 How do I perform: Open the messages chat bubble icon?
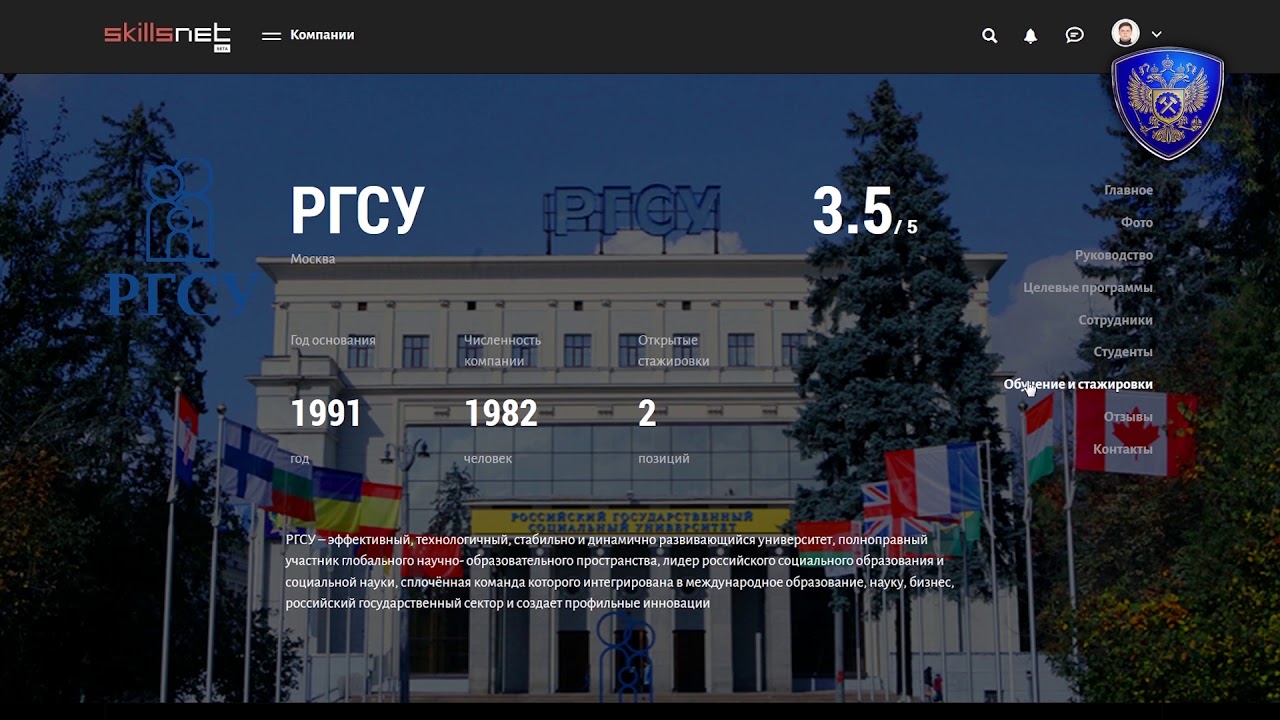(1075, 35)
